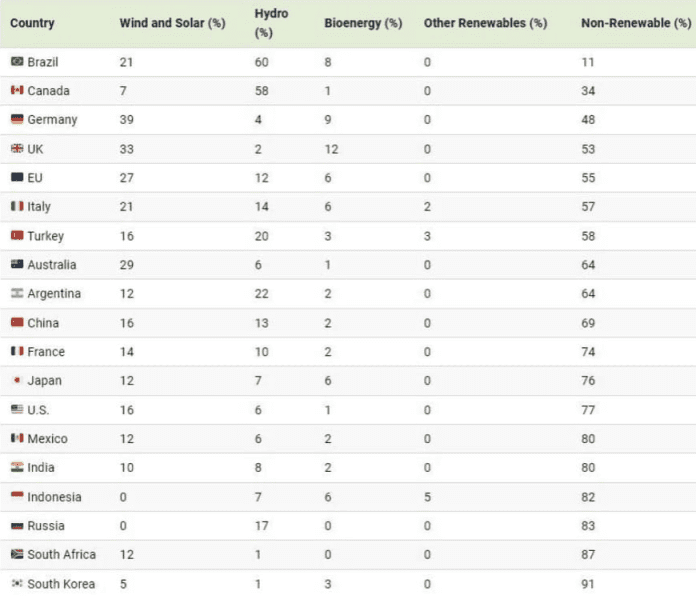Click the Japan flag icon
Viewport: 696px width, 599px height.
click(17, 381)
